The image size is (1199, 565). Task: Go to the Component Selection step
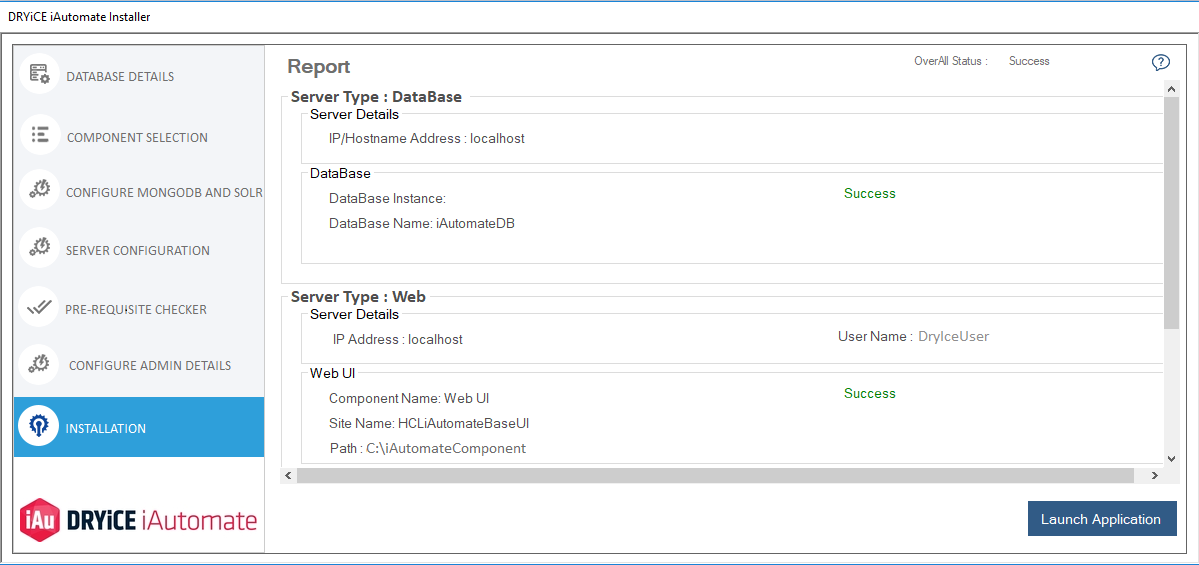pyautogui.click(x=137, y=138)
